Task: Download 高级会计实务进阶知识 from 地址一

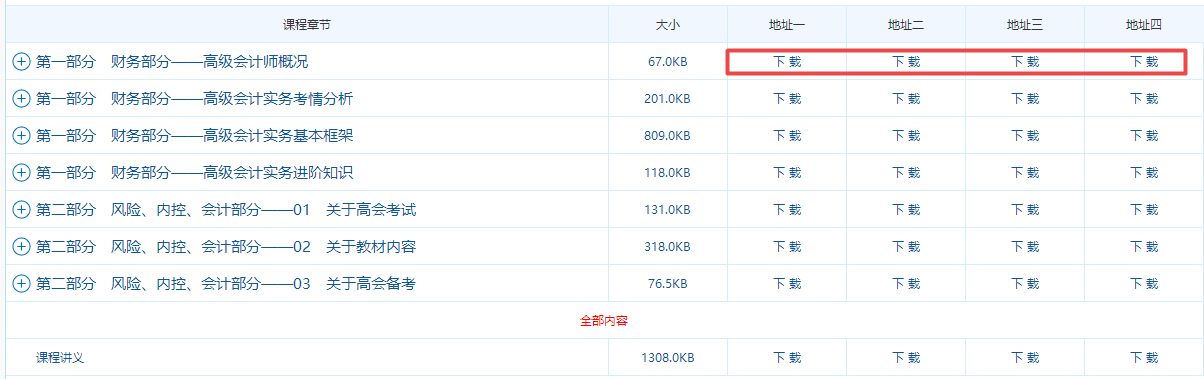Action: 787,173
